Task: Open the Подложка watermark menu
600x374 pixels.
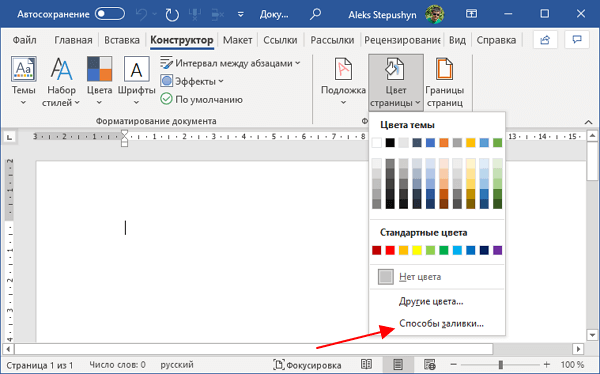Action: (343, 81)
